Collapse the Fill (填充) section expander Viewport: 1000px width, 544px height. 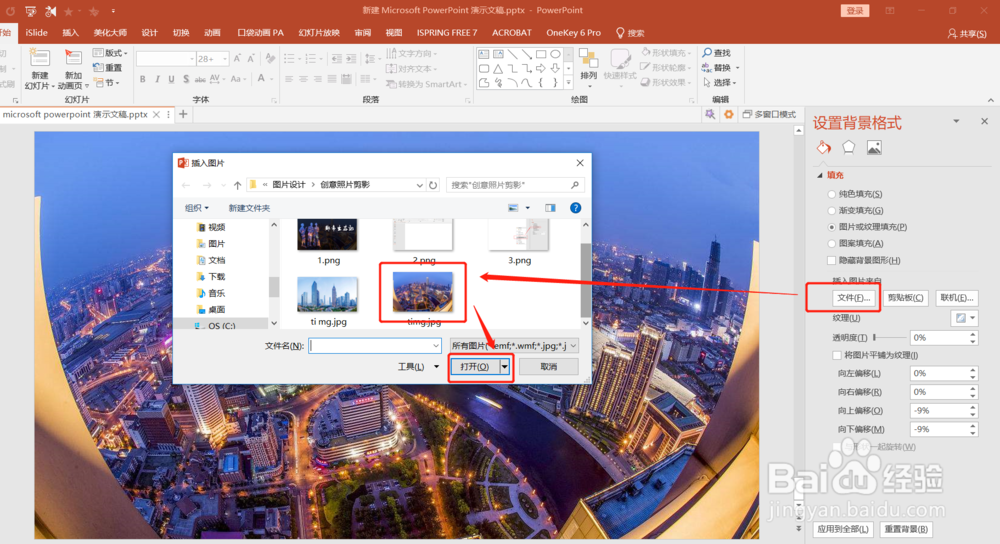[820, 175]
